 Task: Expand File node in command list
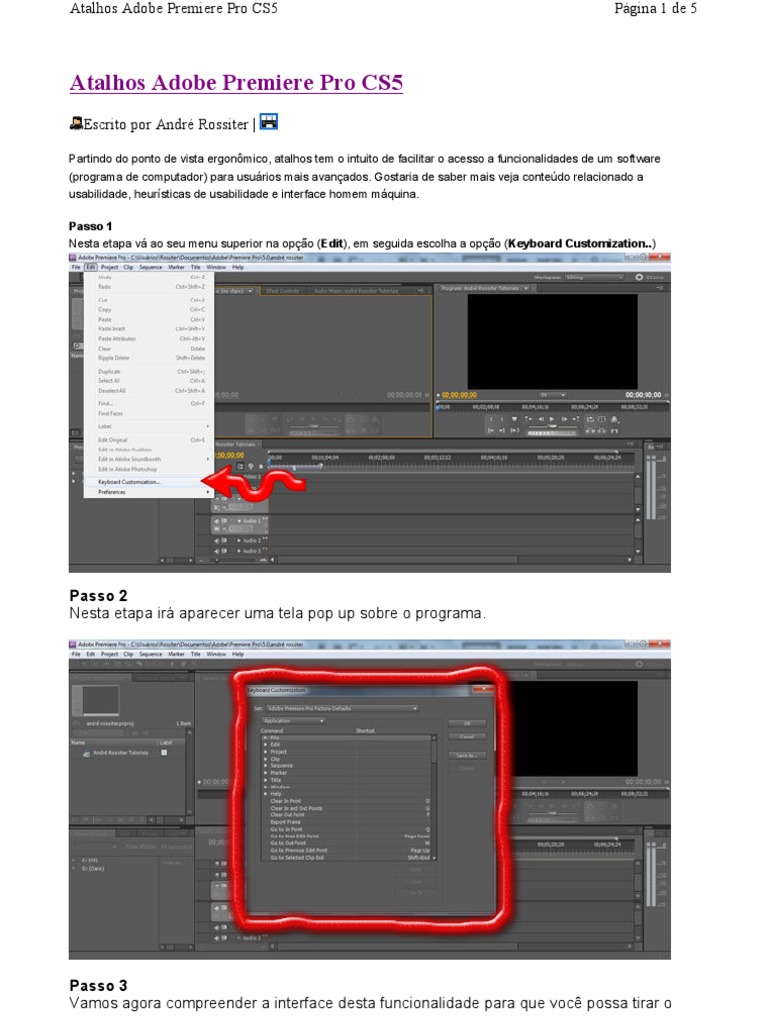(x=265, y=738)
